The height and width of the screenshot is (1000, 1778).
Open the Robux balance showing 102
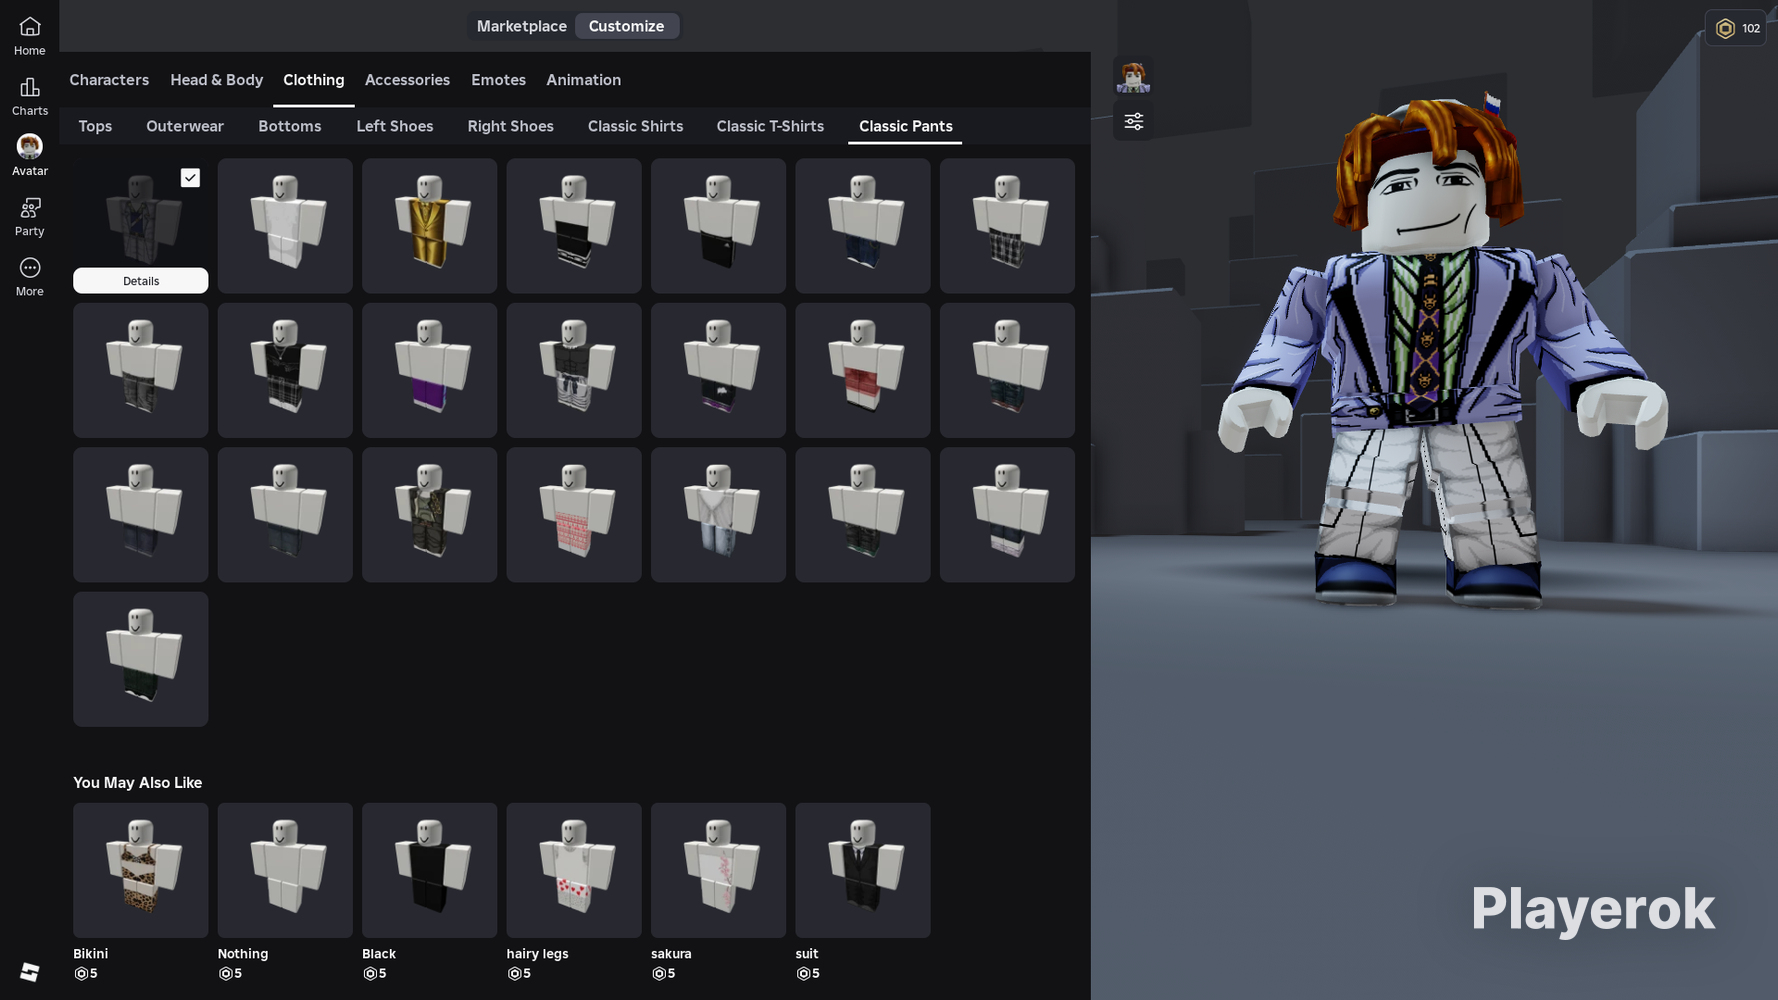tap(1736, 28)
